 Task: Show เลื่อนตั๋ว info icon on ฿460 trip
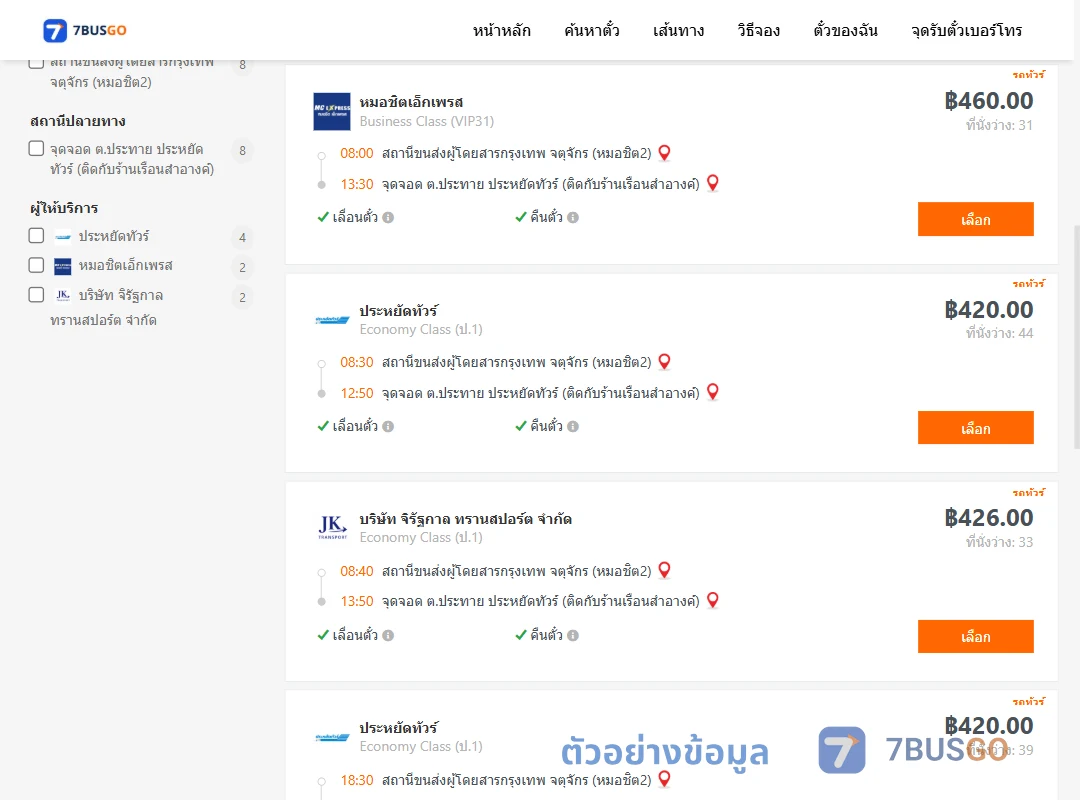point(388,218)
